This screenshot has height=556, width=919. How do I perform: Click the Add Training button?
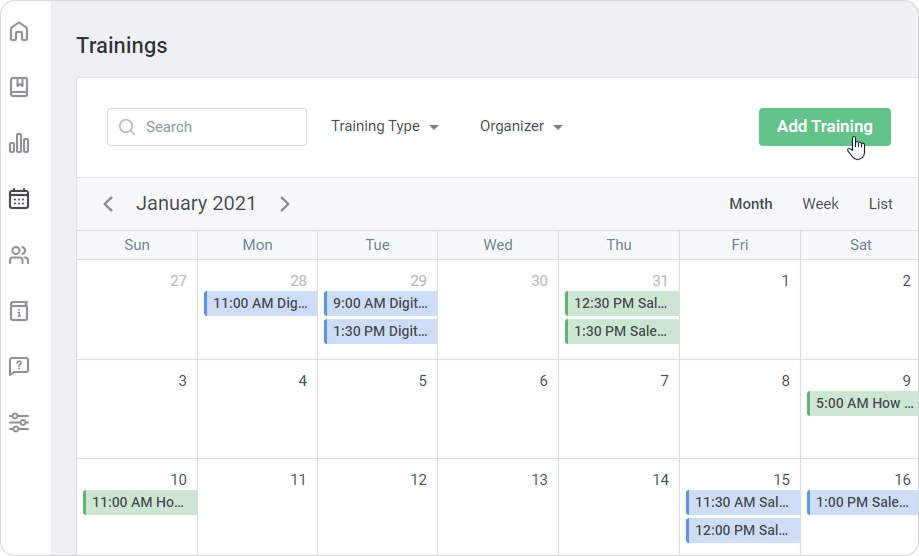pyautogui.click(x=824, y=127)
